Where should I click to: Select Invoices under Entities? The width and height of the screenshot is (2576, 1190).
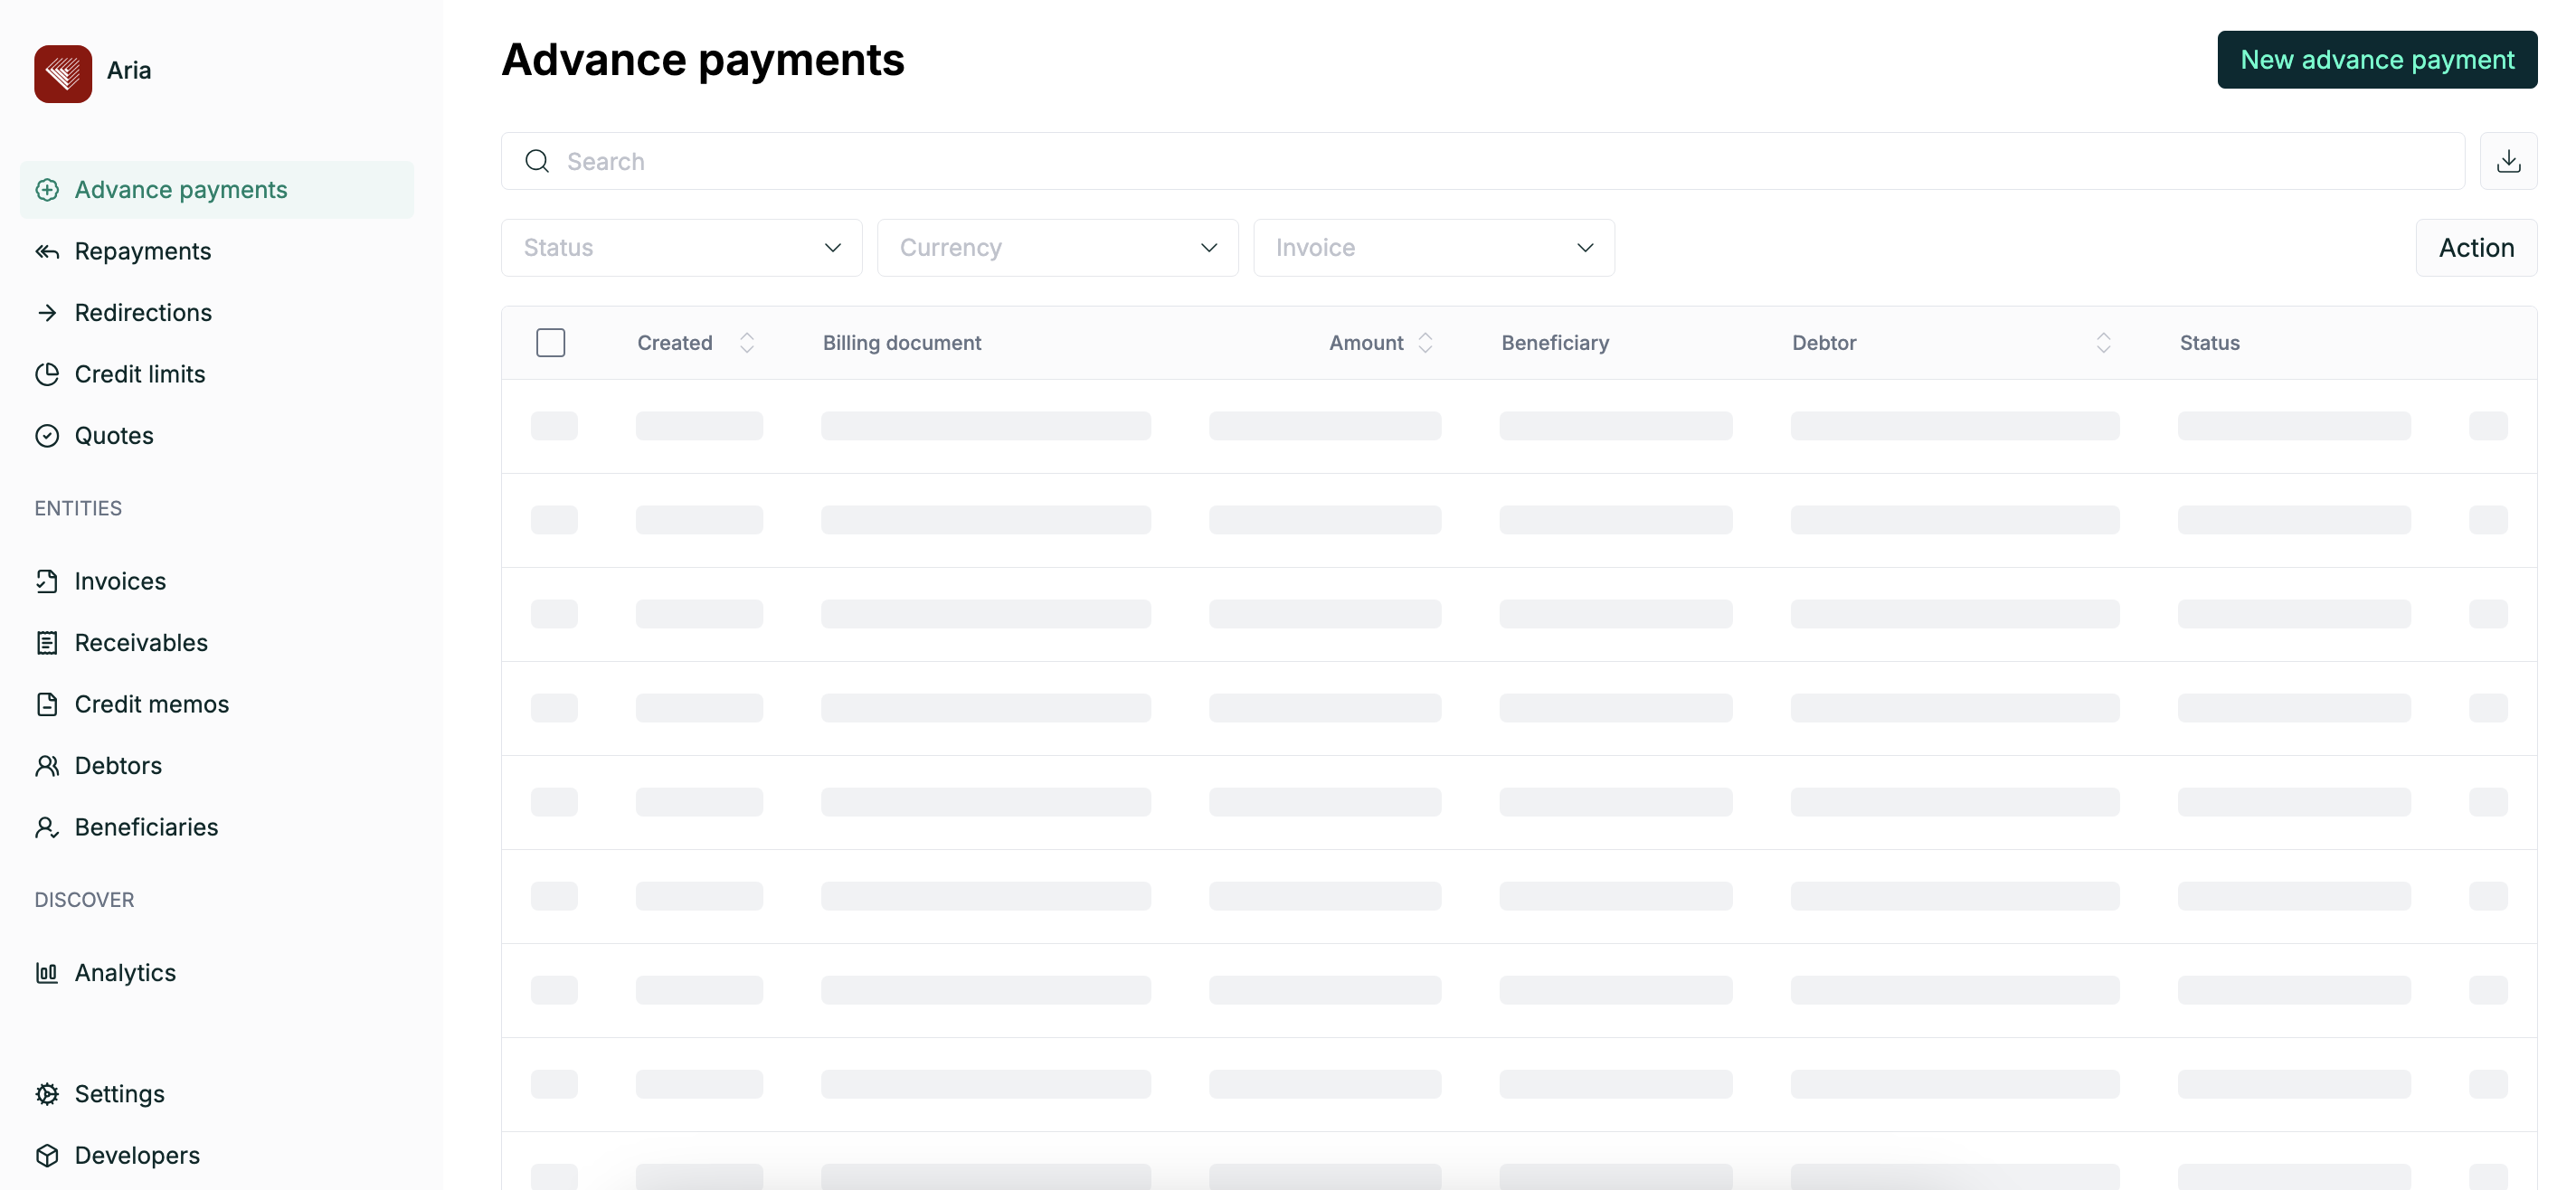(x=217, y=581)
